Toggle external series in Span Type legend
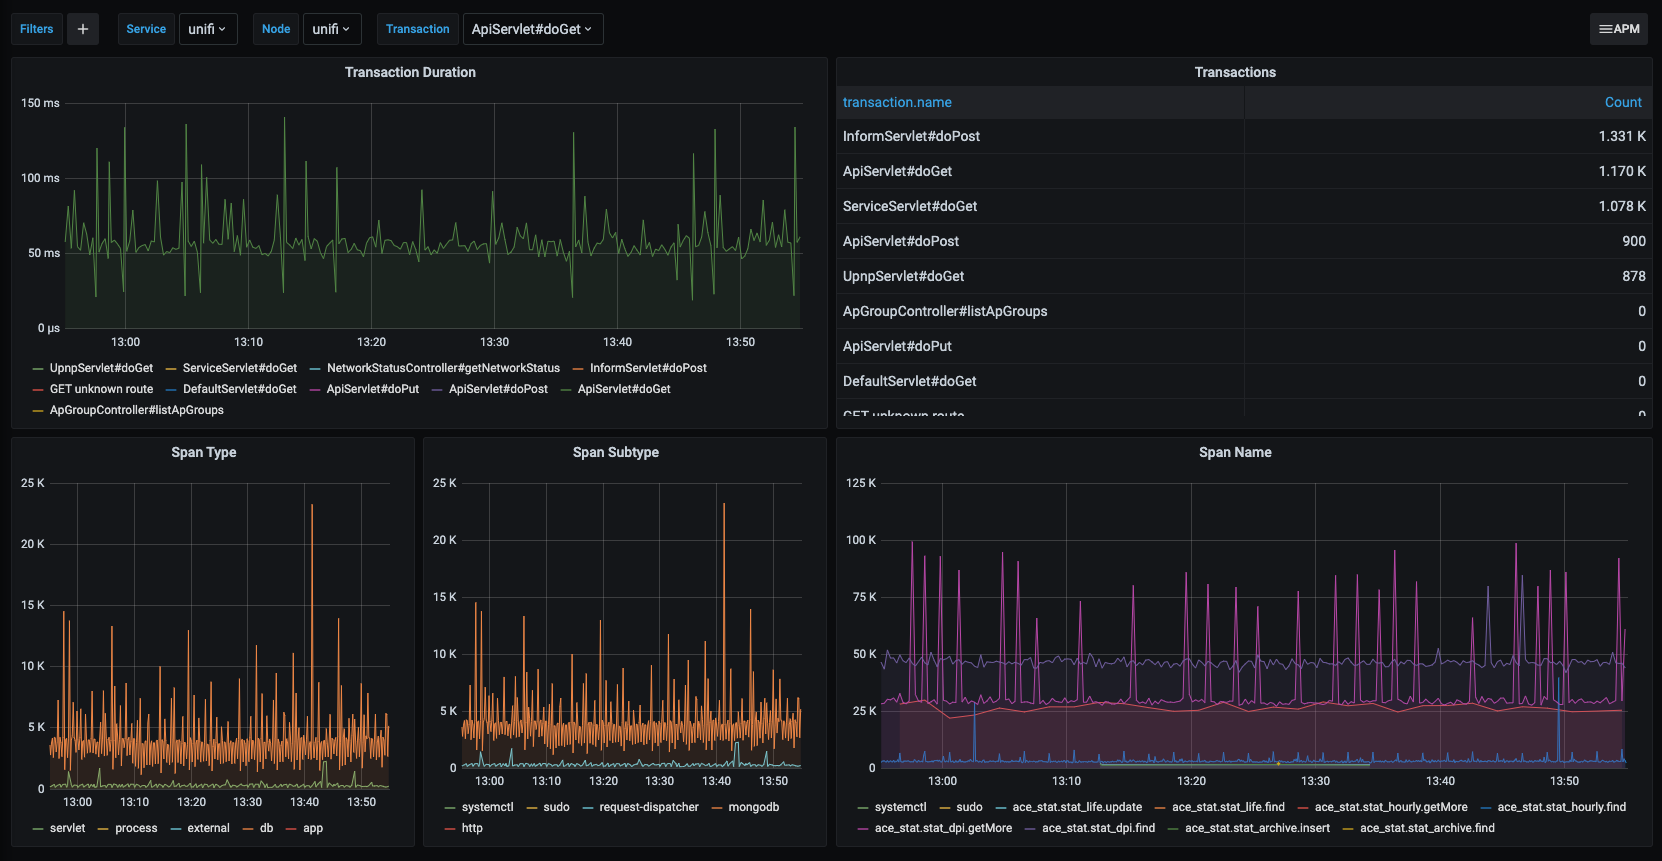 click(x=208, y=828)
